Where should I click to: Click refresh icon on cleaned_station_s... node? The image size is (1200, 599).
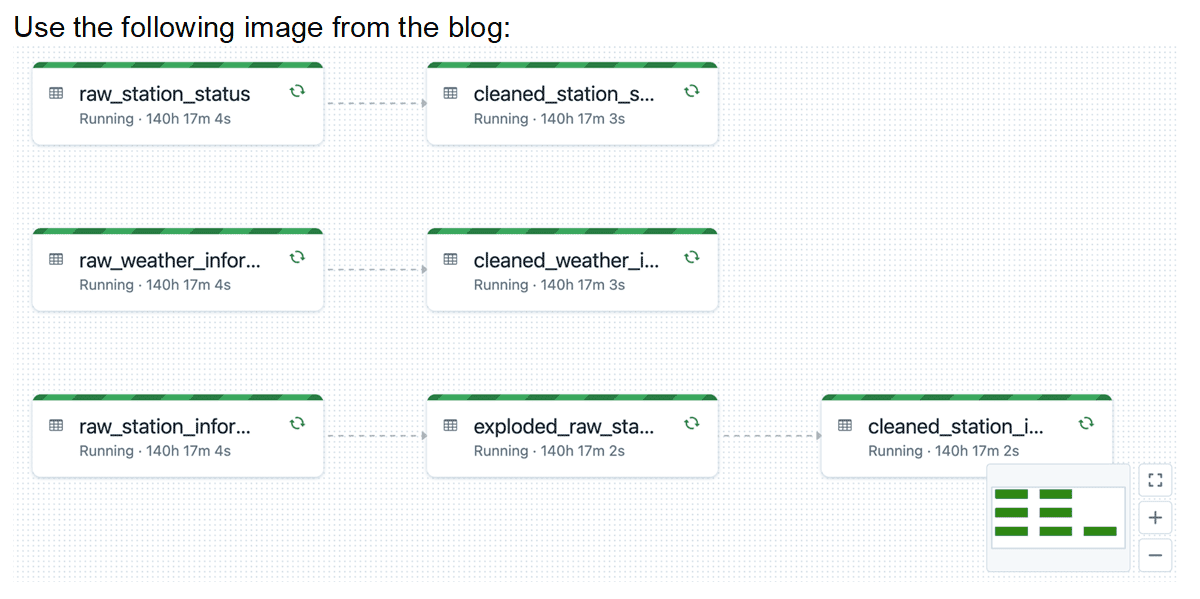tap(691, 91)
